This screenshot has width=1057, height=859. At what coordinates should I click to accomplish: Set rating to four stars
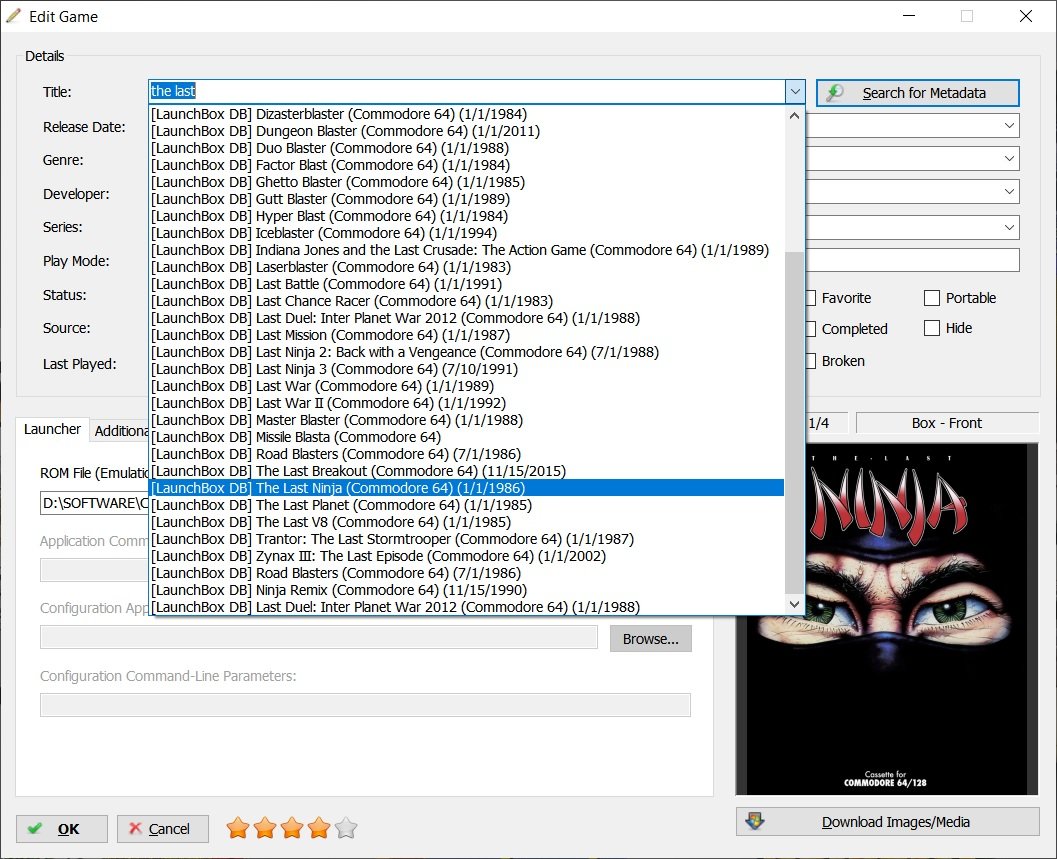point(319,827)
